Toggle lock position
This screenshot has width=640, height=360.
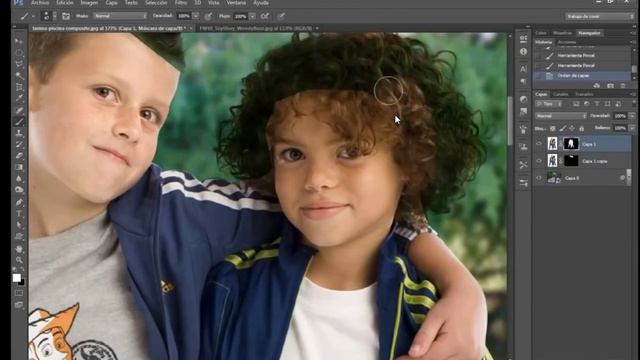point(572,129)
